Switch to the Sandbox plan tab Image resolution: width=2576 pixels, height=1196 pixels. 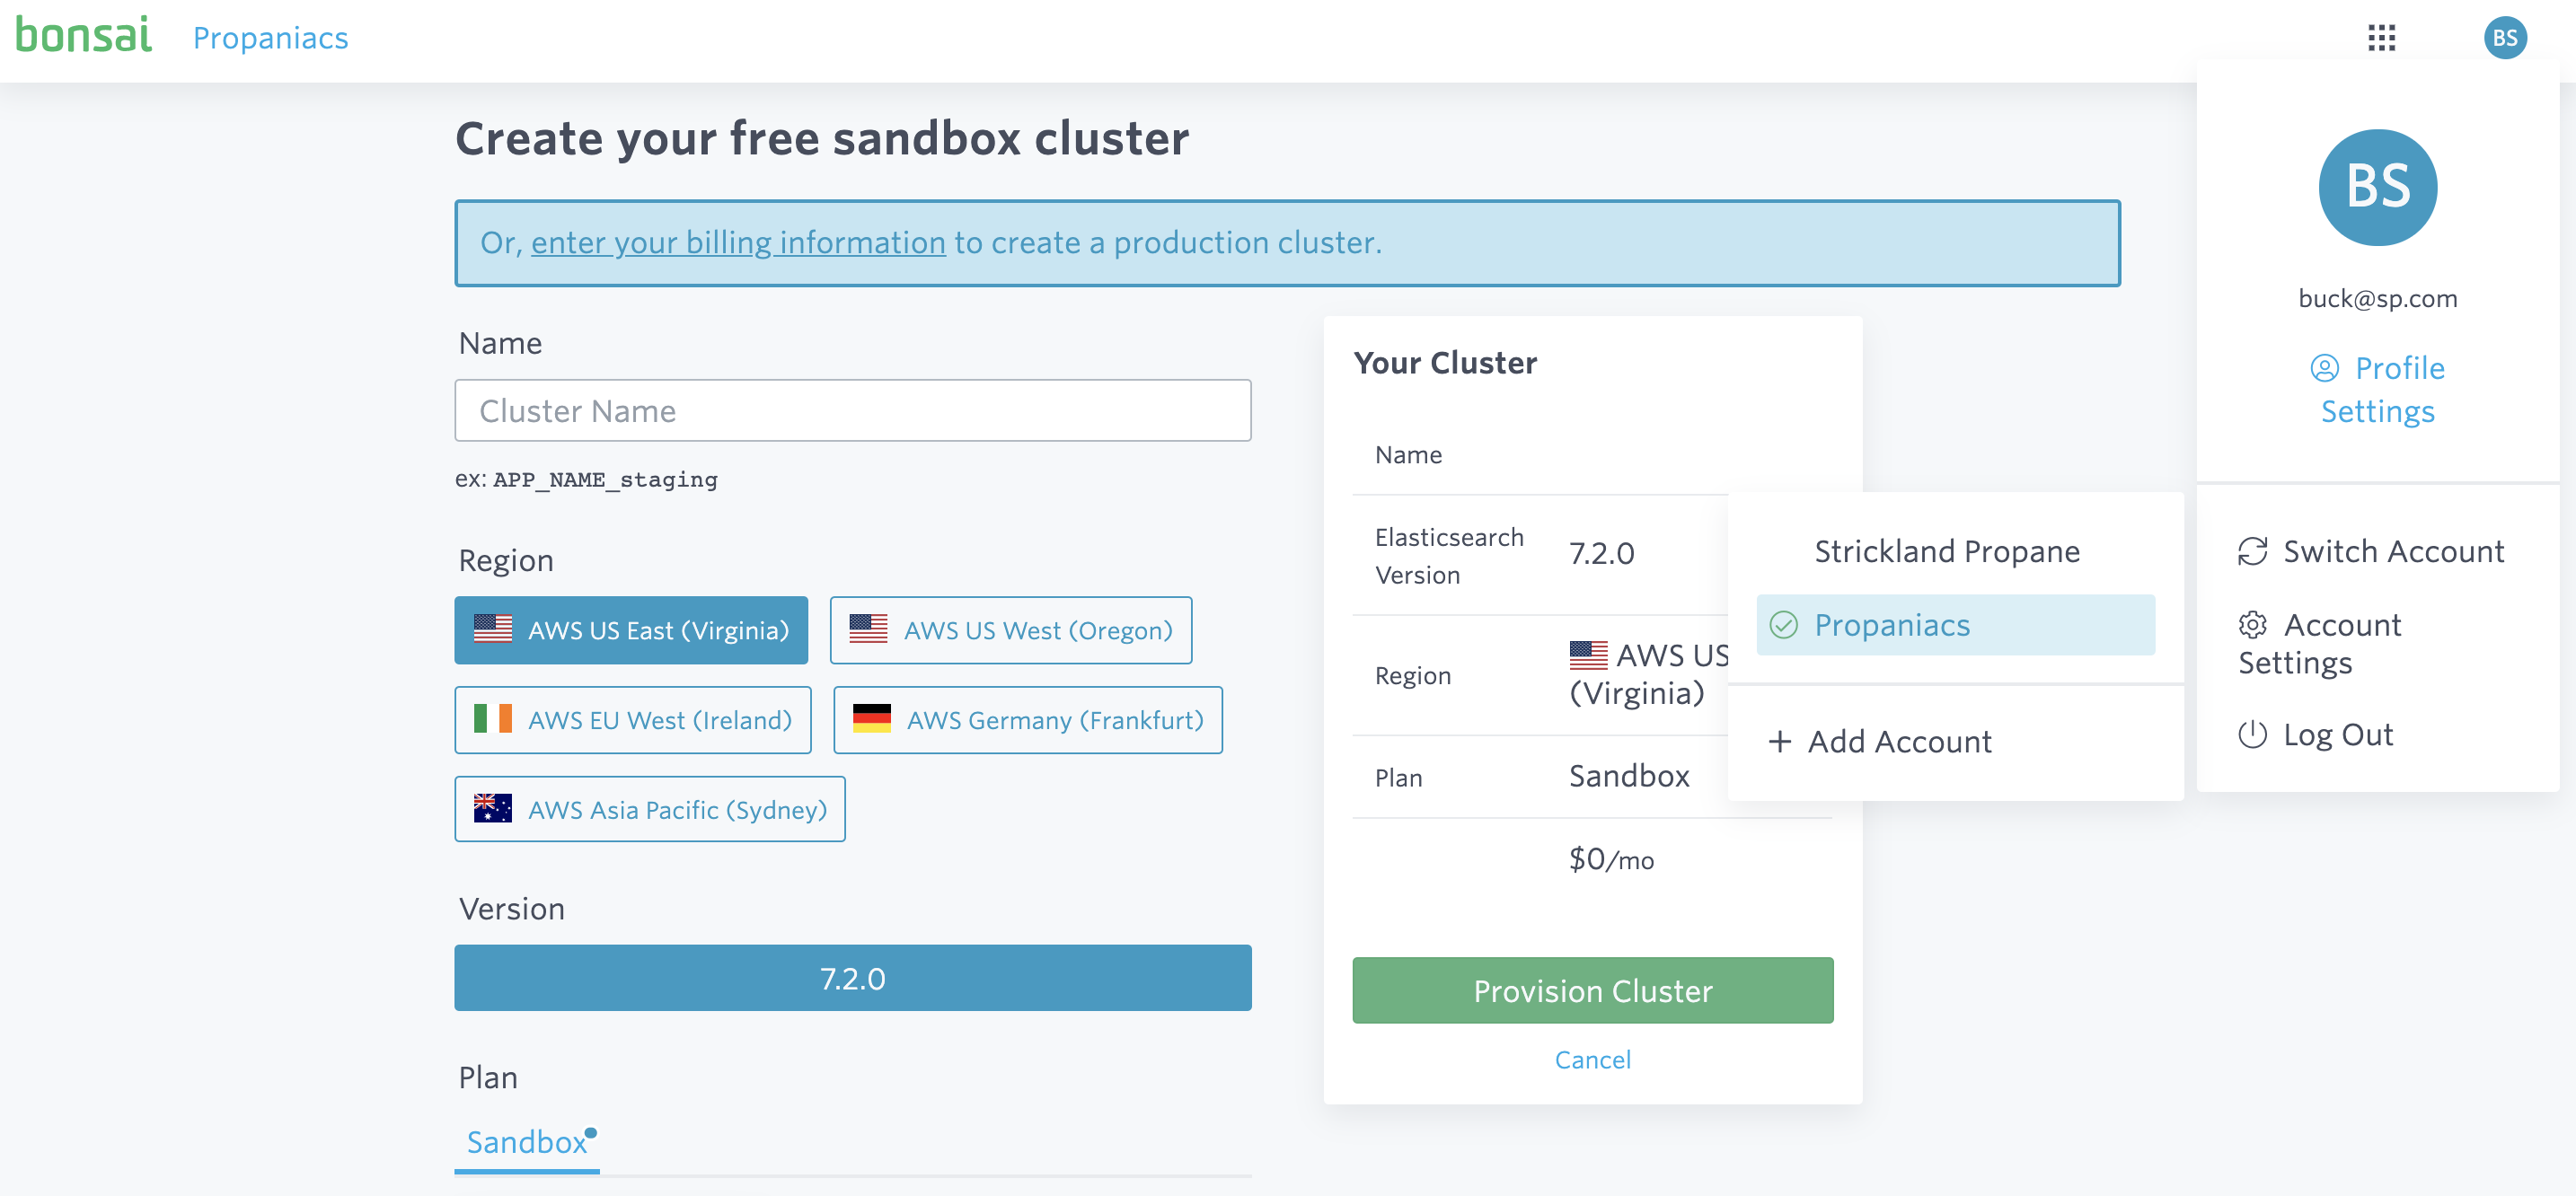pos(526,1141)
